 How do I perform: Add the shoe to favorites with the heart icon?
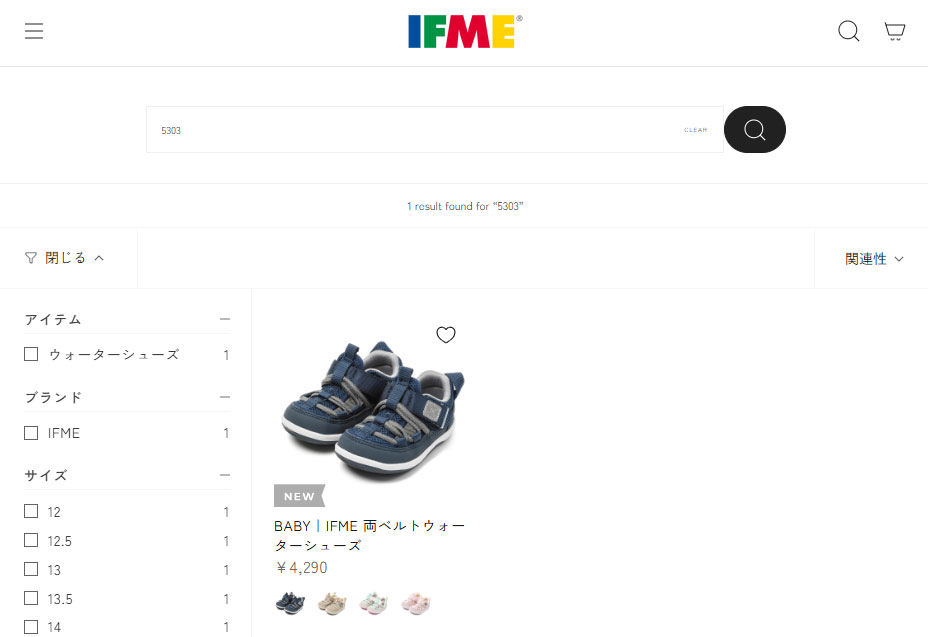point(446,334)
